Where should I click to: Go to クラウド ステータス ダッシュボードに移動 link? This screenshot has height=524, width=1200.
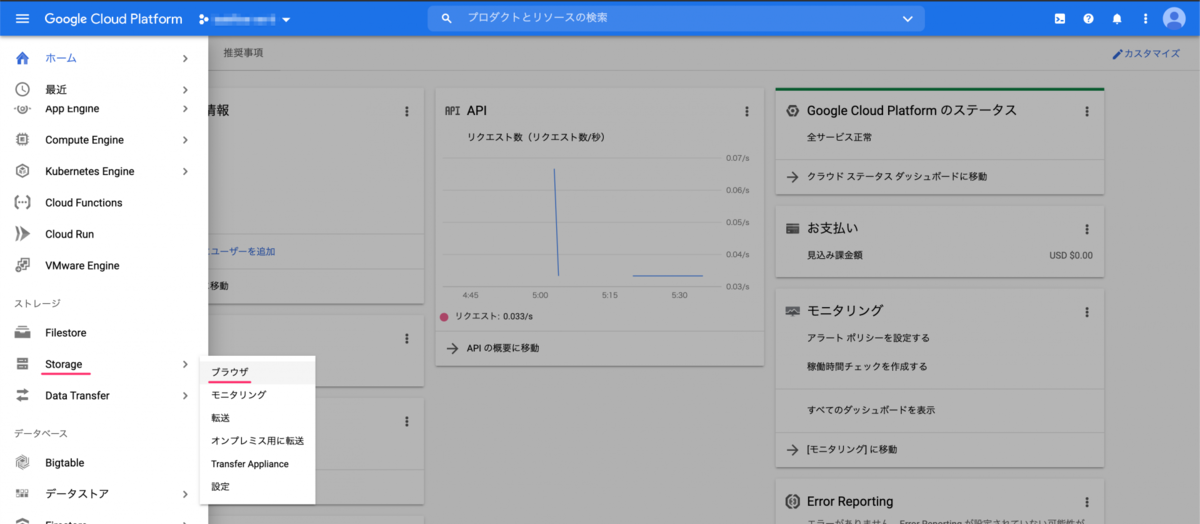click(x=897, y=176)
